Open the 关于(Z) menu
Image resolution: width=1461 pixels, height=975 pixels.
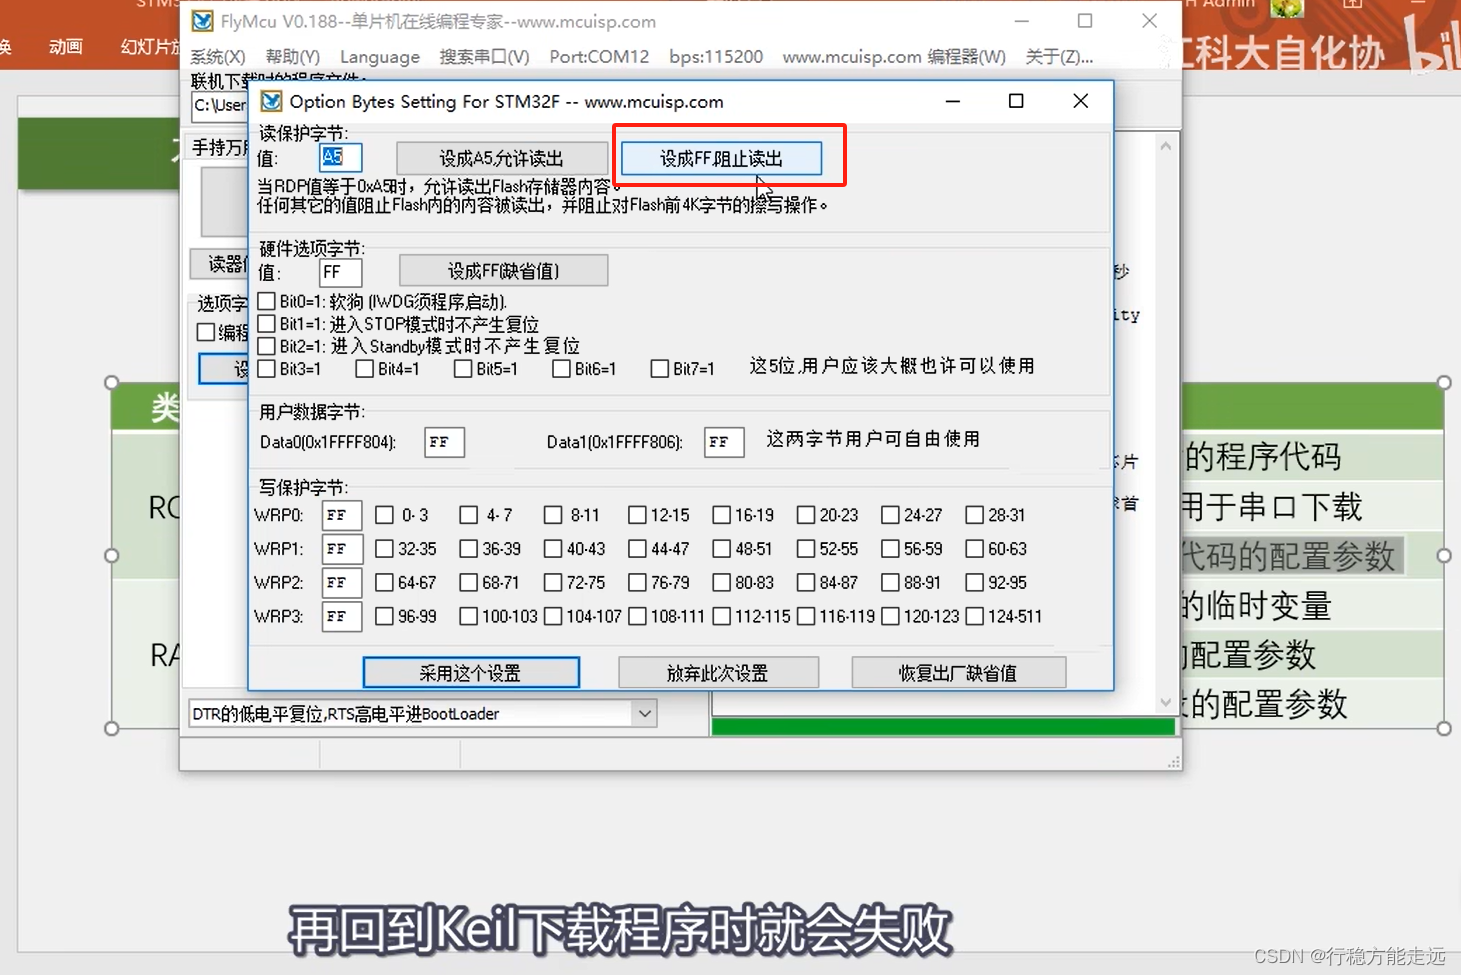pyautogui.click(x=1059, y=56)
